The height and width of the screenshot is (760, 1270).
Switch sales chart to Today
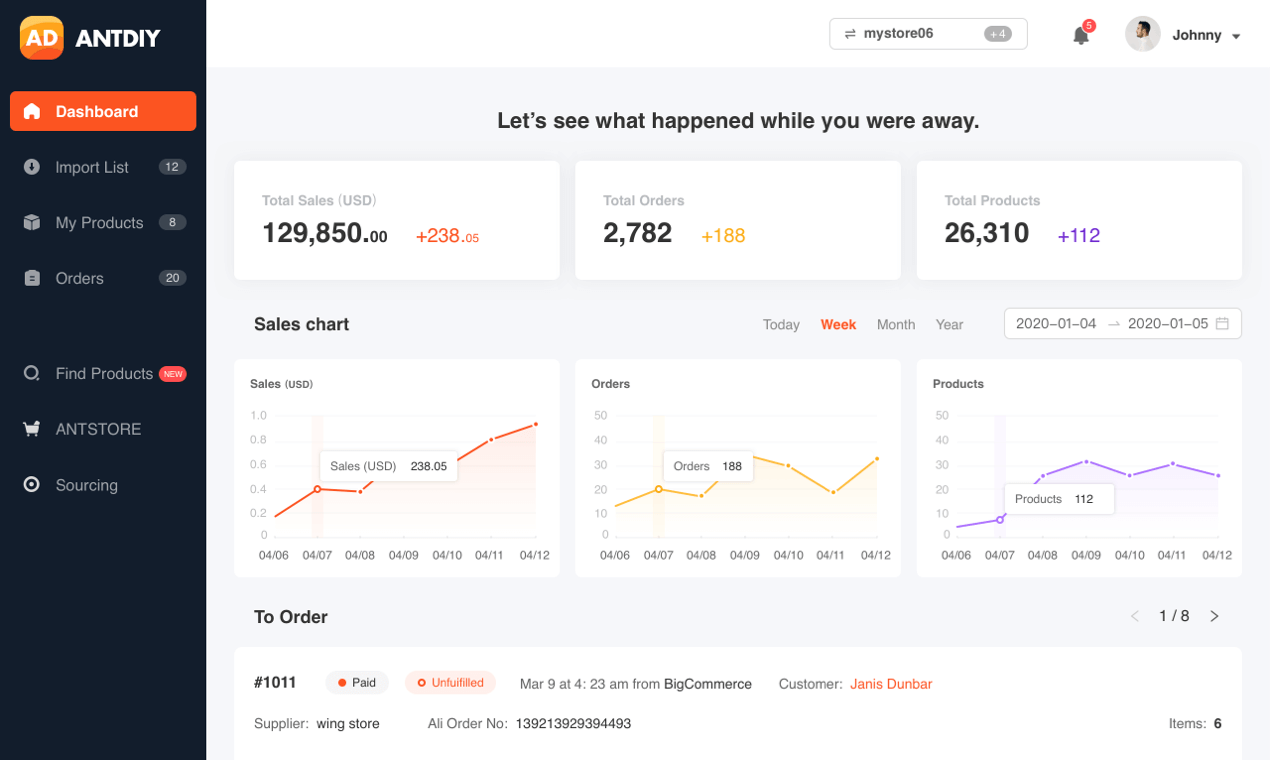pyautogui.click(x=781, y=324)
